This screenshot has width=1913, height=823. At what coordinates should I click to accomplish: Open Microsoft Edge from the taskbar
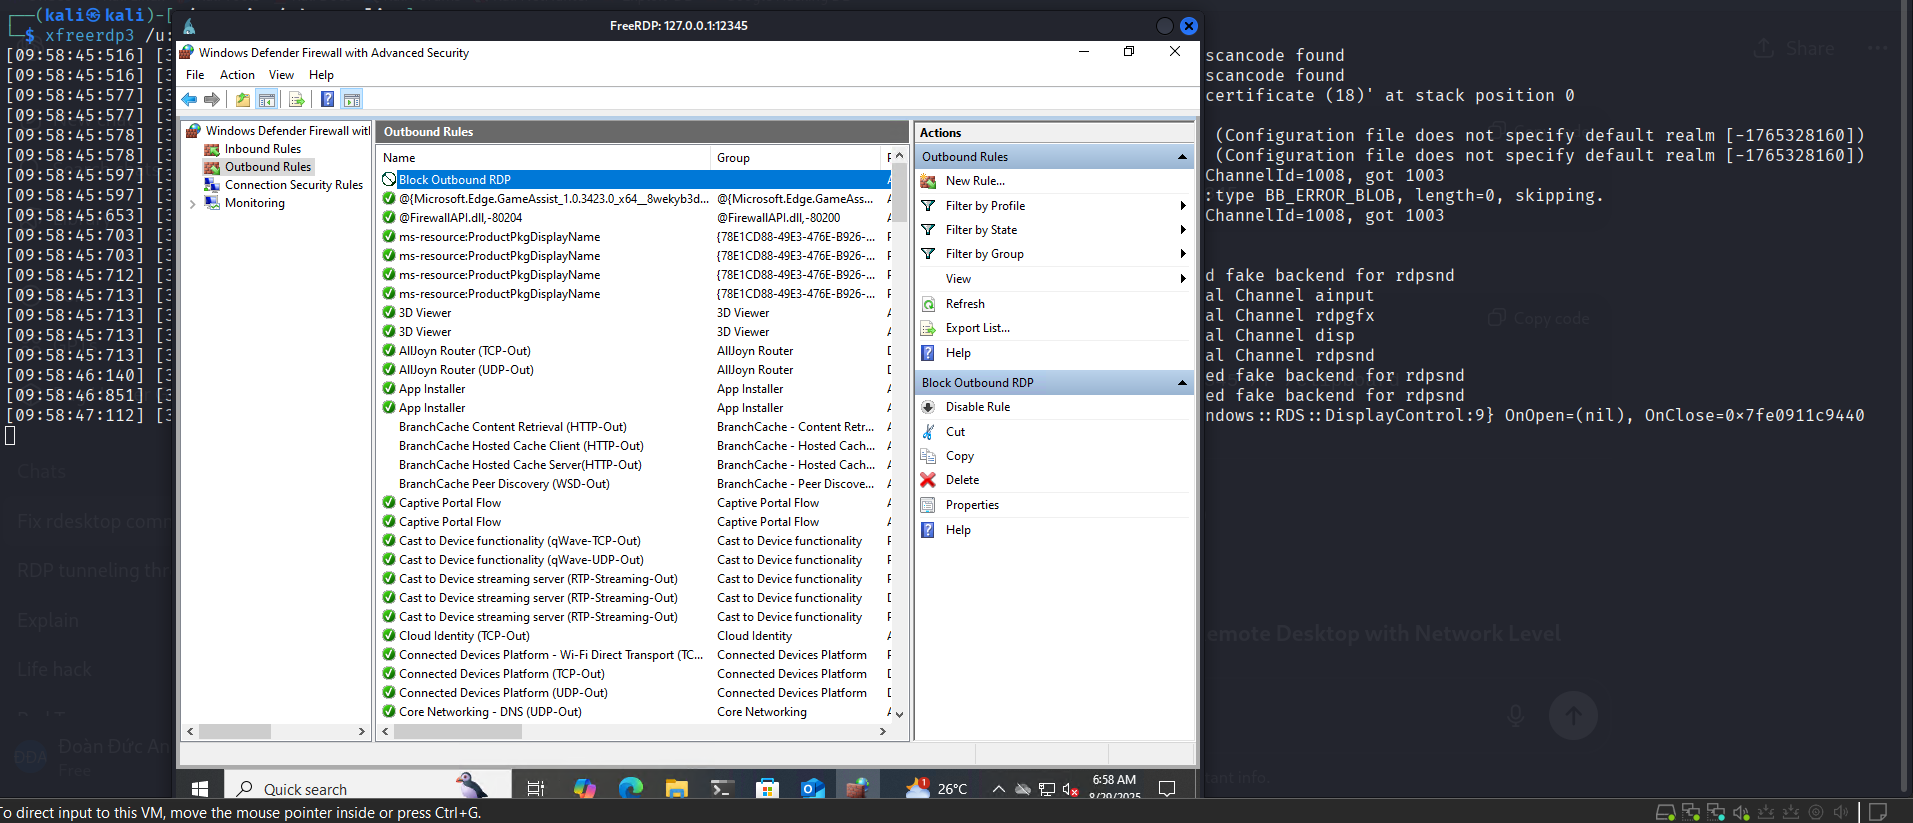pos(630,788)
